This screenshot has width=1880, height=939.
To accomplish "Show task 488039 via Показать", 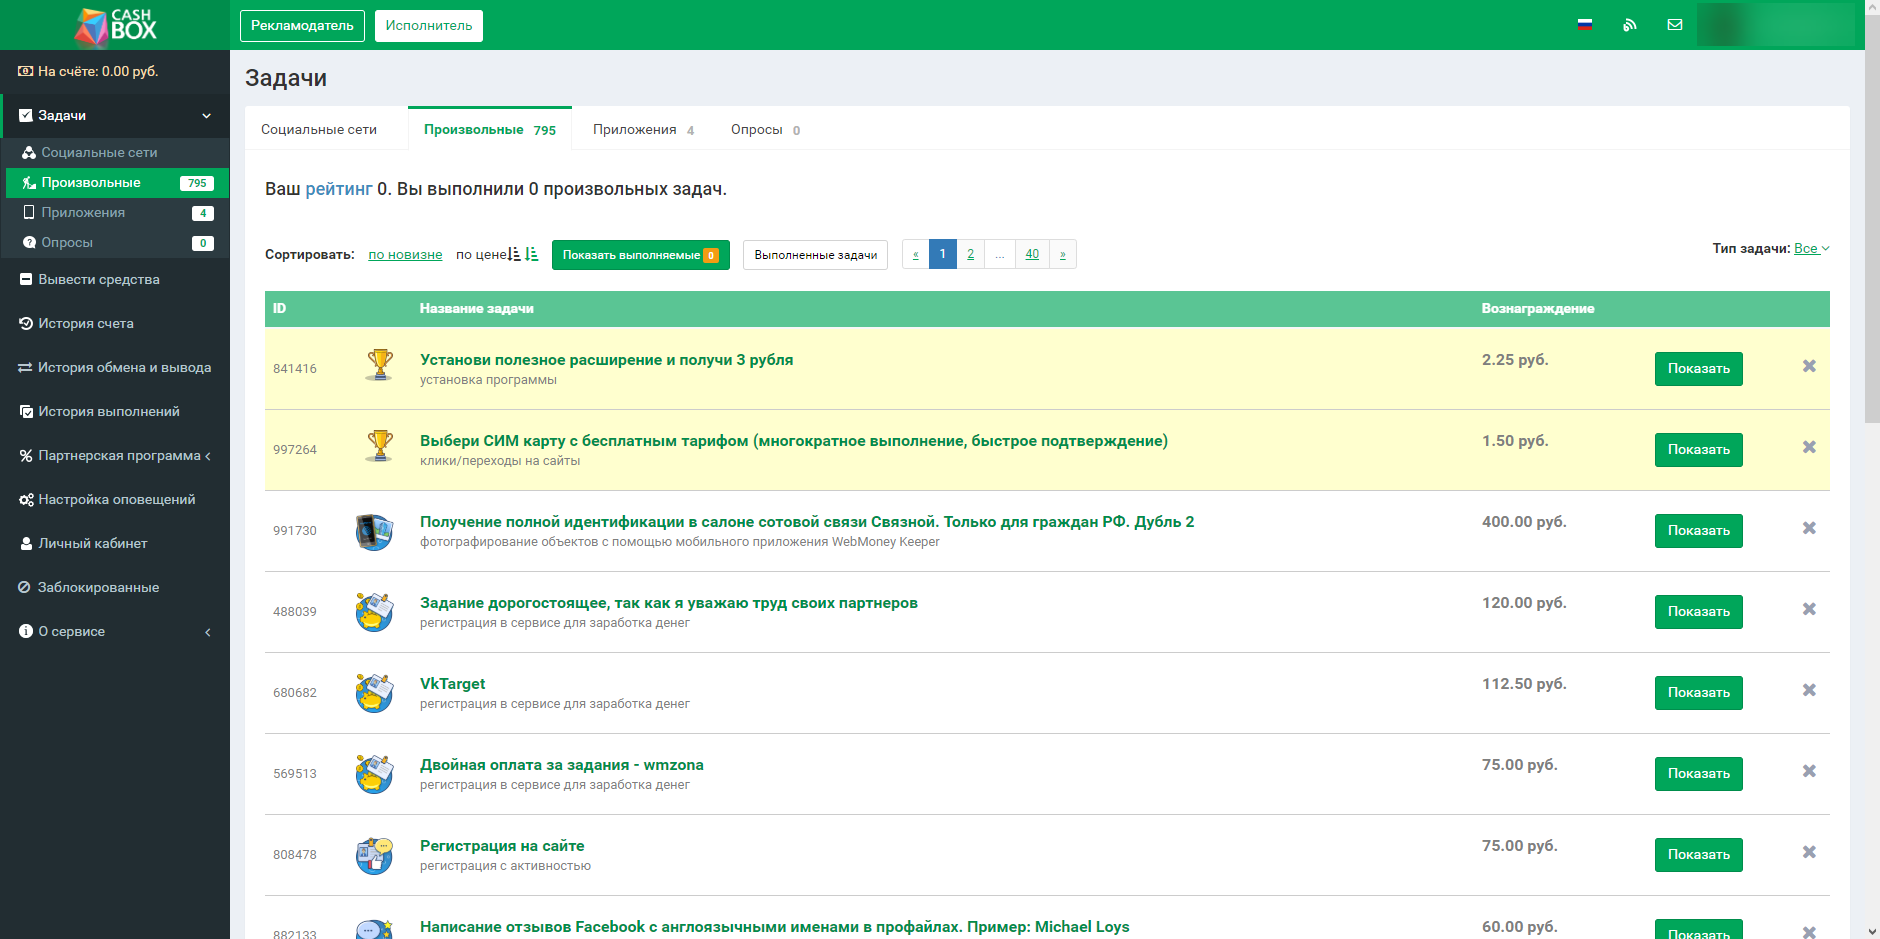I will (1699, 612).
